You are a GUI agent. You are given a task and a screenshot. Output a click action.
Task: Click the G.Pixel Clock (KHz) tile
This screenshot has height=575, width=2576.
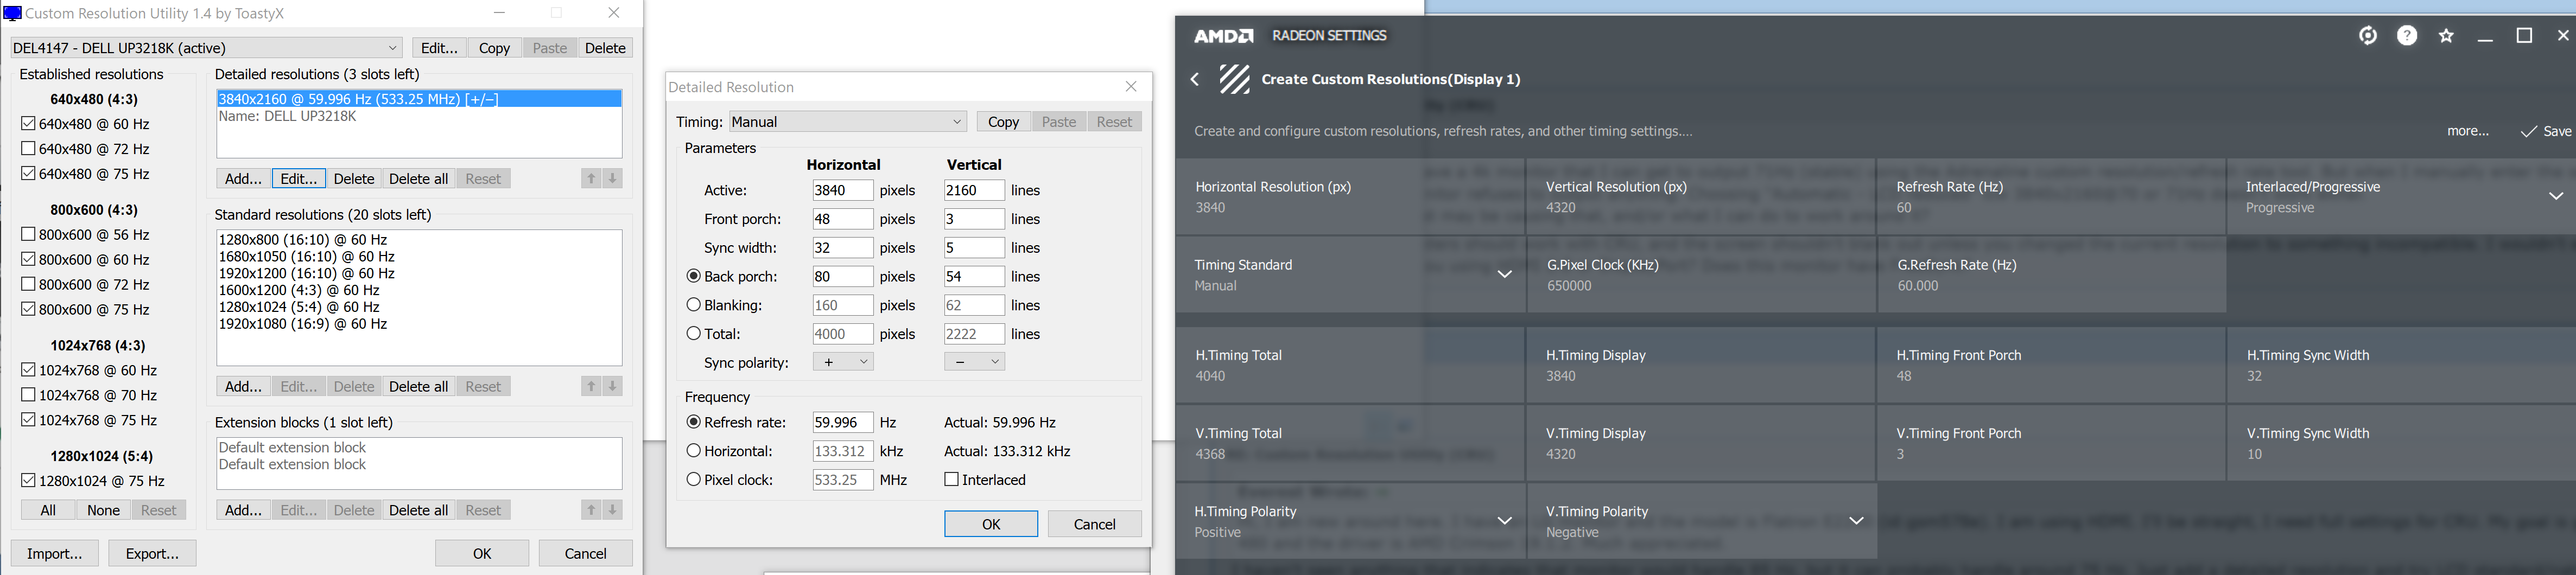point(1701,275)
